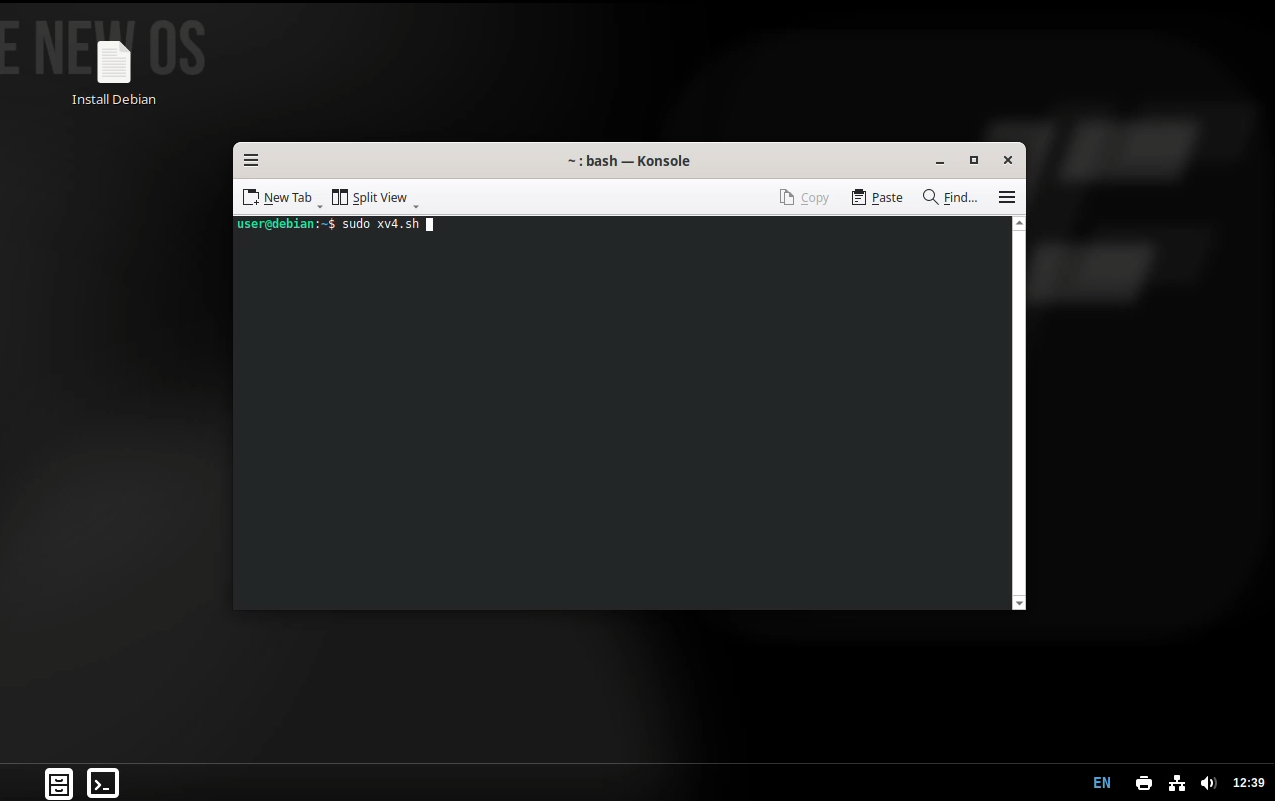
Task: Open the Install Debian desktop shortcut
Action: point(113,60)
